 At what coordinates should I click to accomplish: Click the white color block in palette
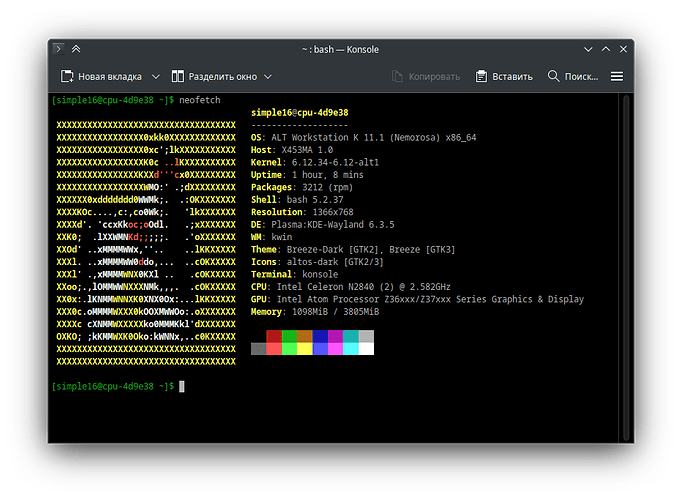point(366,349)
